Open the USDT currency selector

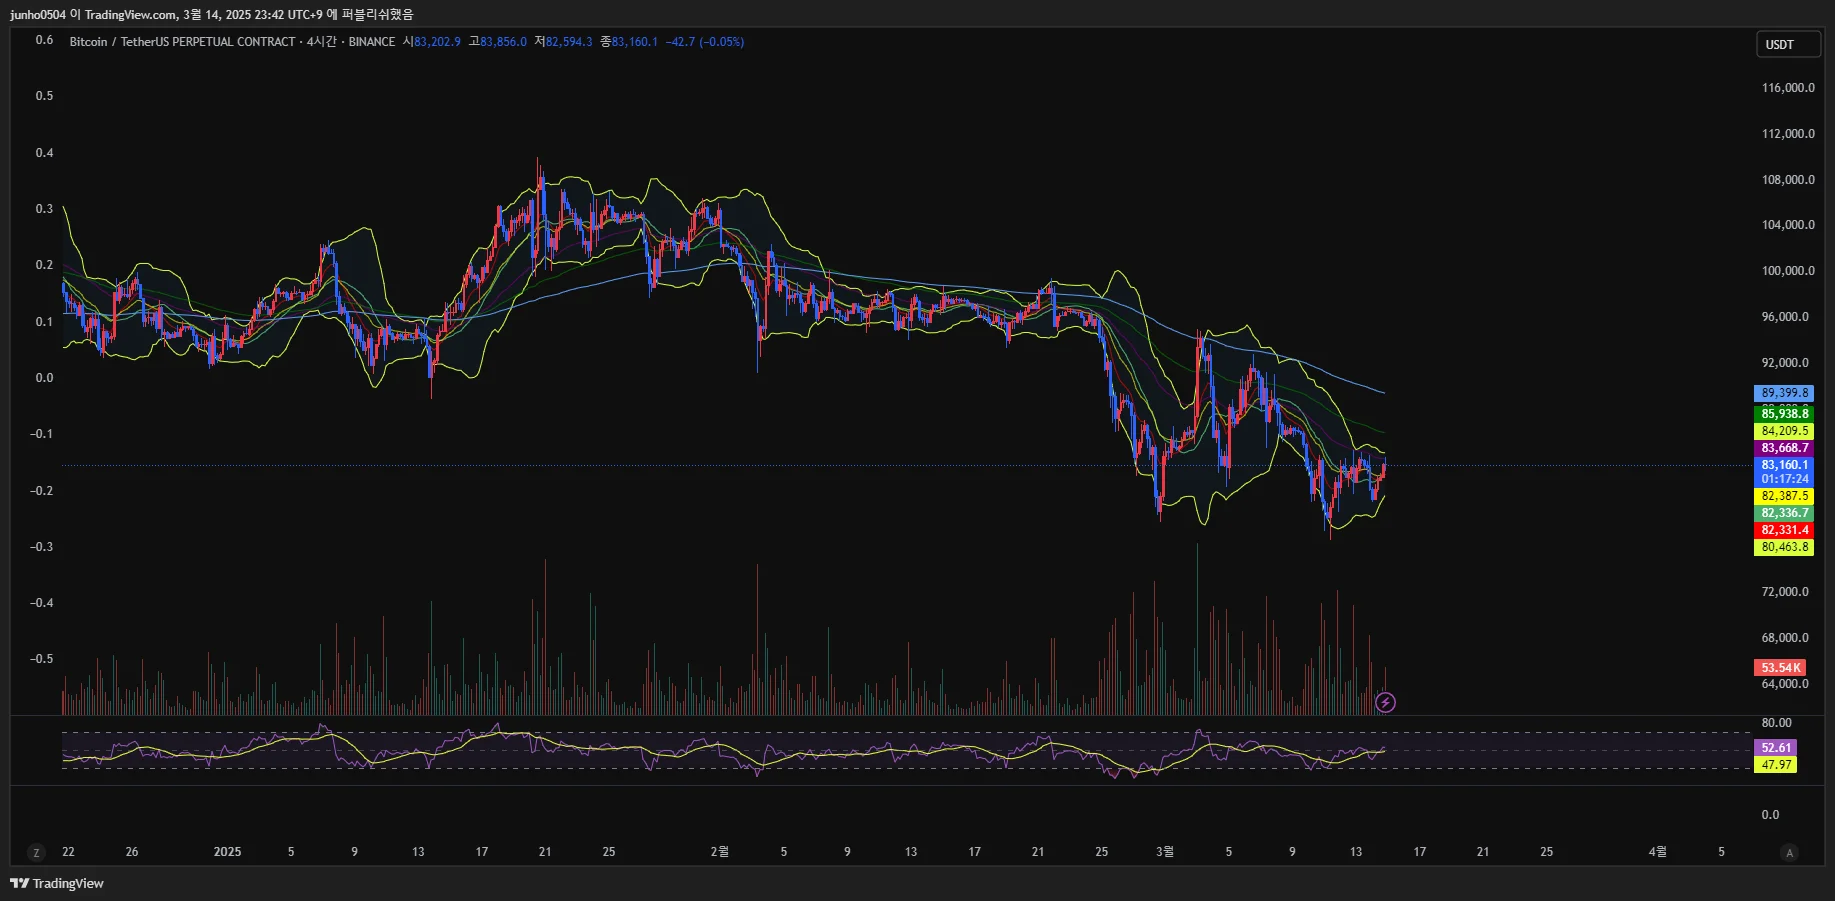(1788, 44)
